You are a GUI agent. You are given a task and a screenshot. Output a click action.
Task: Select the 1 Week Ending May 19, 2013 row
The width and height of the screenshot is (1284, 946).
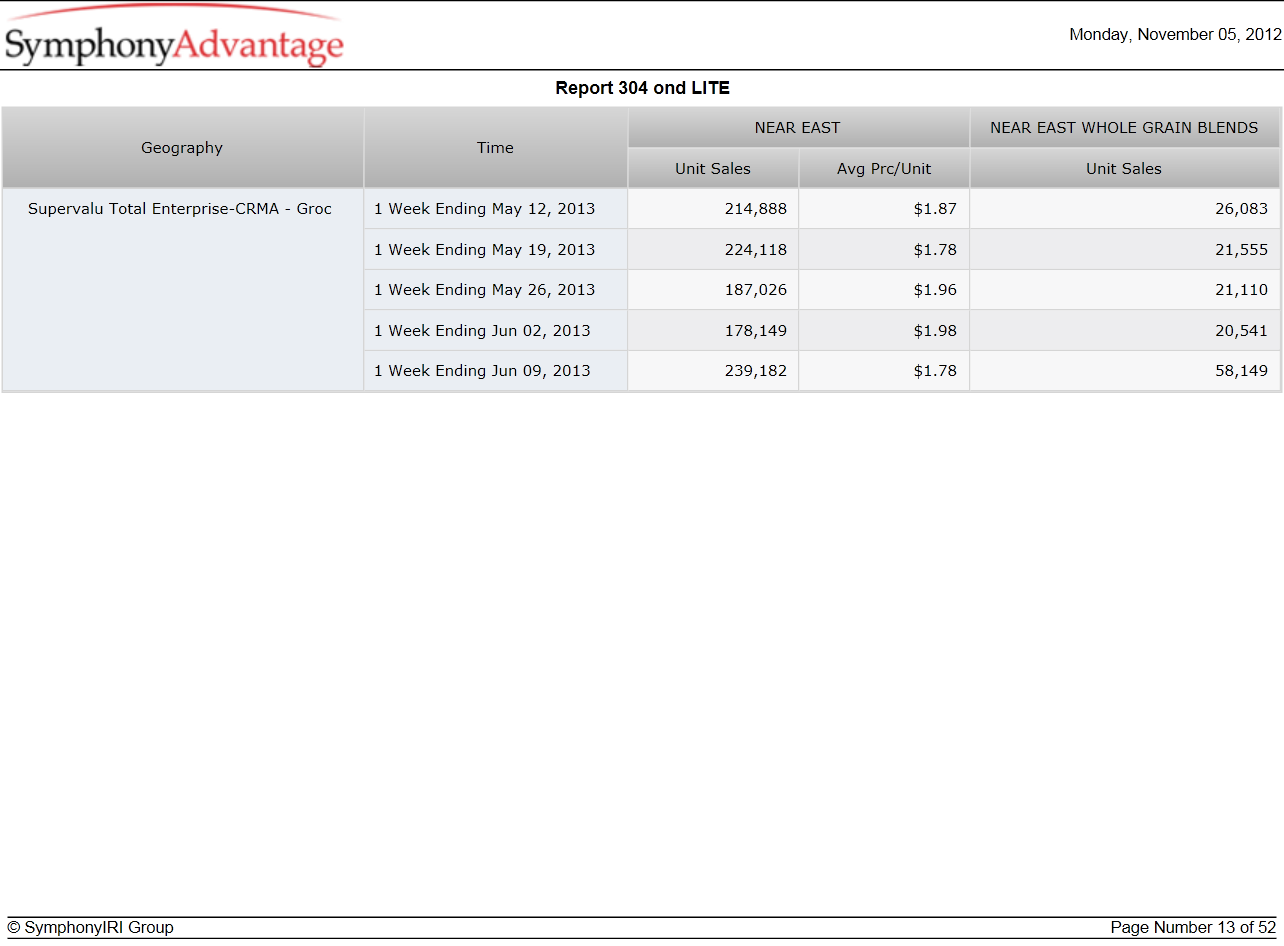point(495,250)
